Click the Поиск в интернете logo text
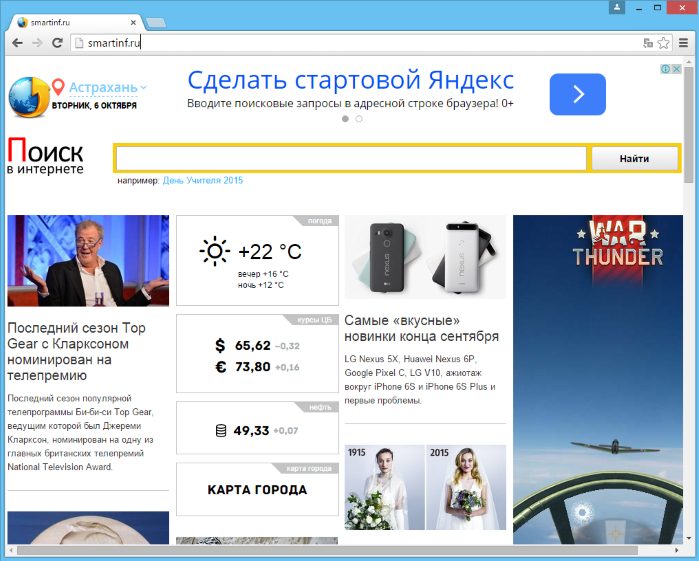Viewport: 699px width, 561px height. pos(45,156)
